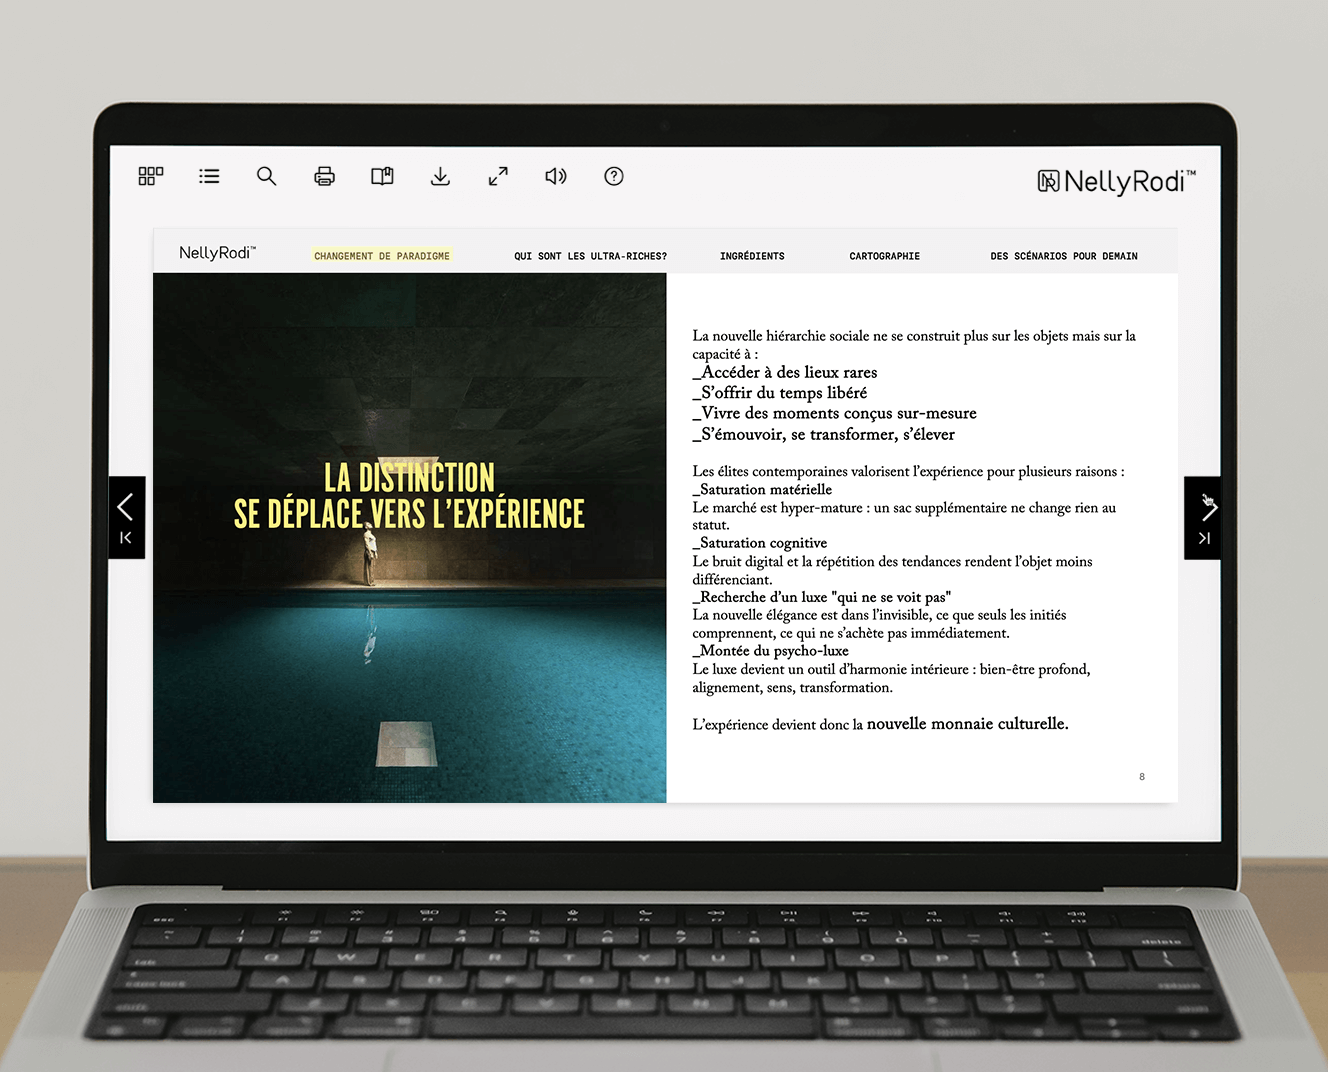Jump to the last page
Screen dimensions: 1328x1072
tap(1204, 539)
